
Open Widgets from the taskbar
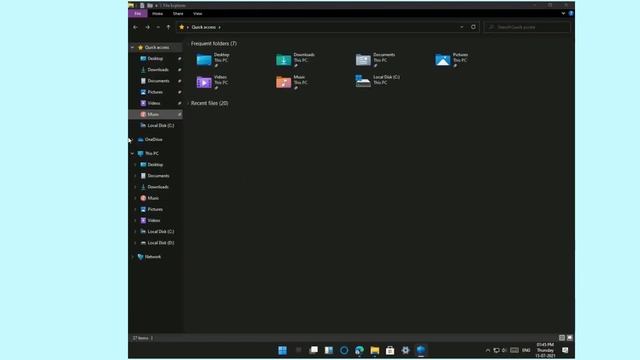(329, 350)
